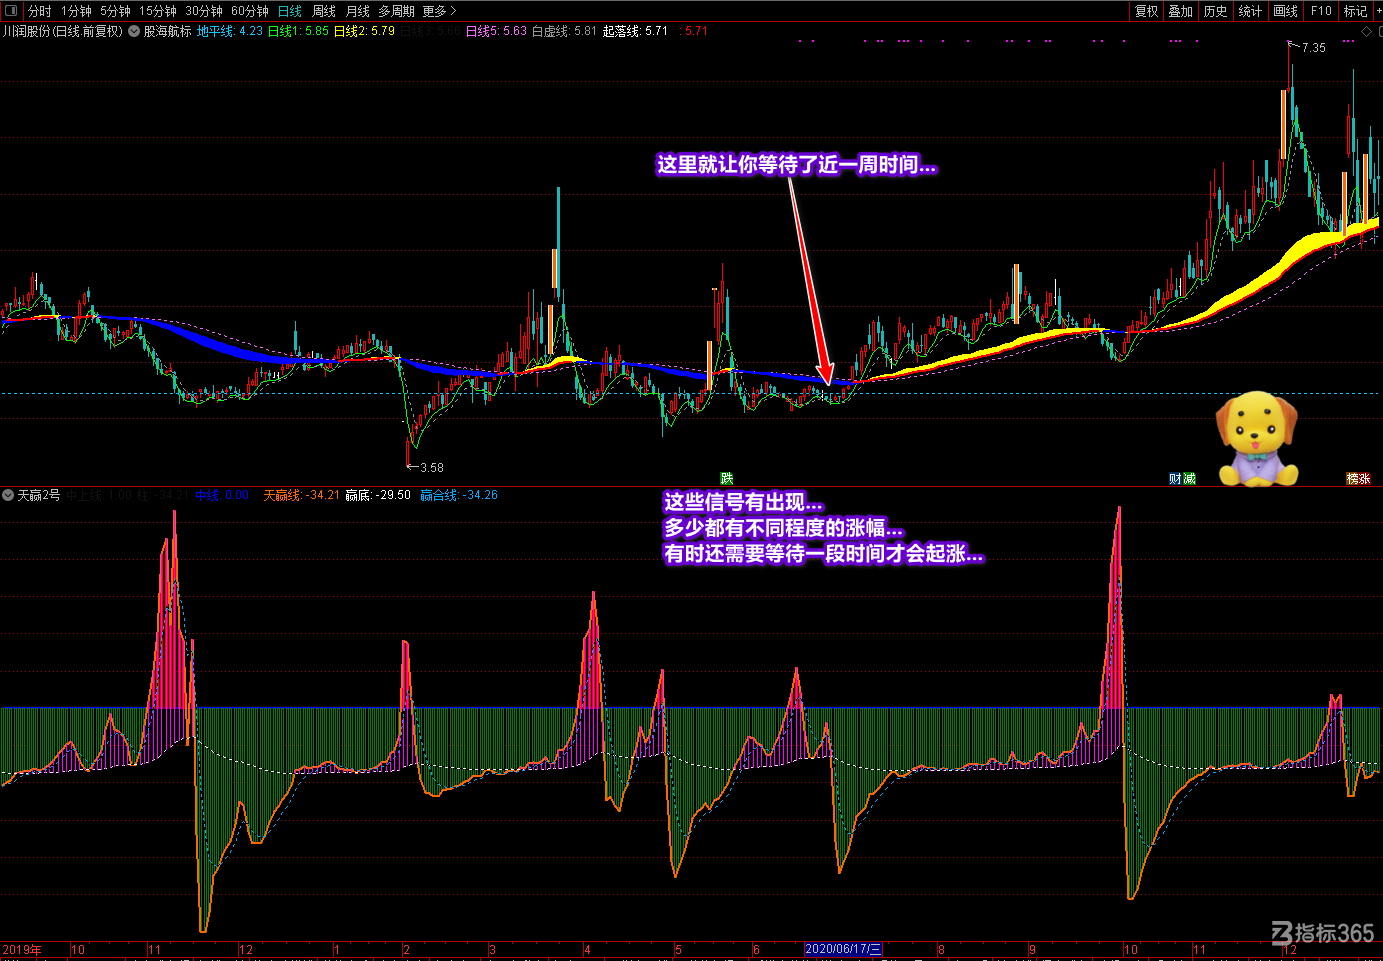1383x961 pixels.
Task: Open the 复权 adjustment button
Action: tap(1146, 11)
